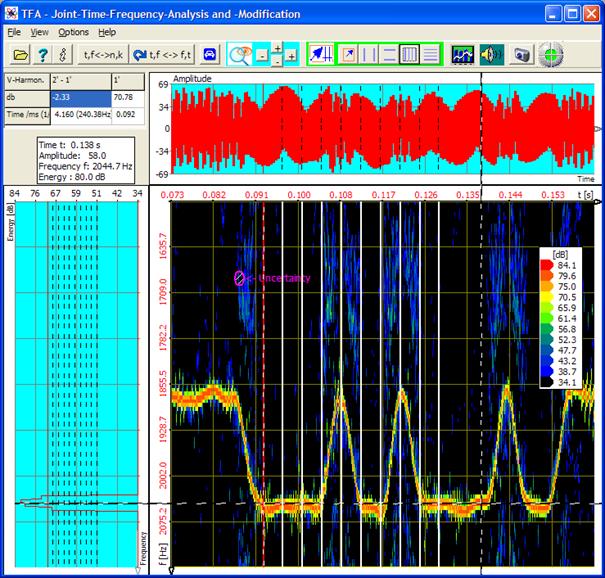
Task: Click the green crosshair target icon
Action: [551, 55]
